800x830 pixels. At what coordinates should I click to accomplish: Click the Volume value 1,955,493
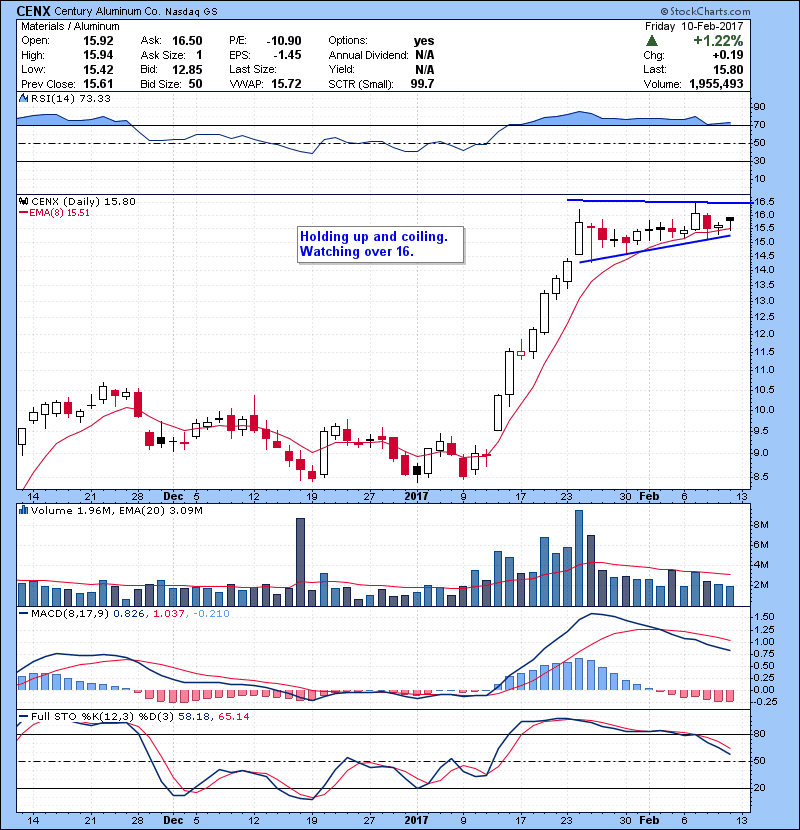(716, 84)
